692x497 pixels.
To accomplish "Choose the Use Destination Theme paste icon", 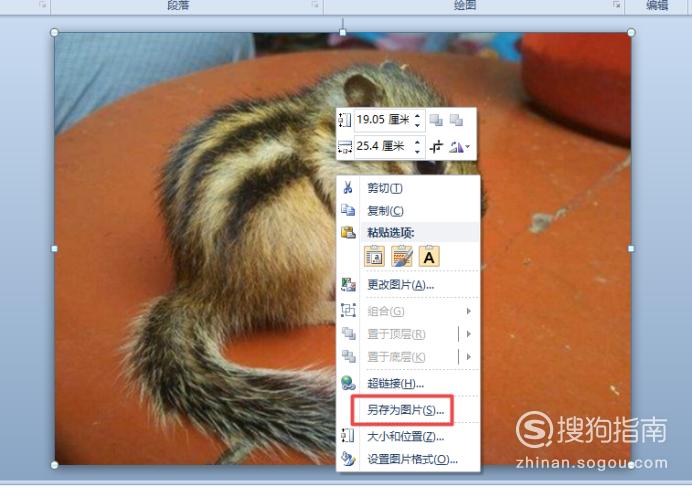I will click(374, 256).
